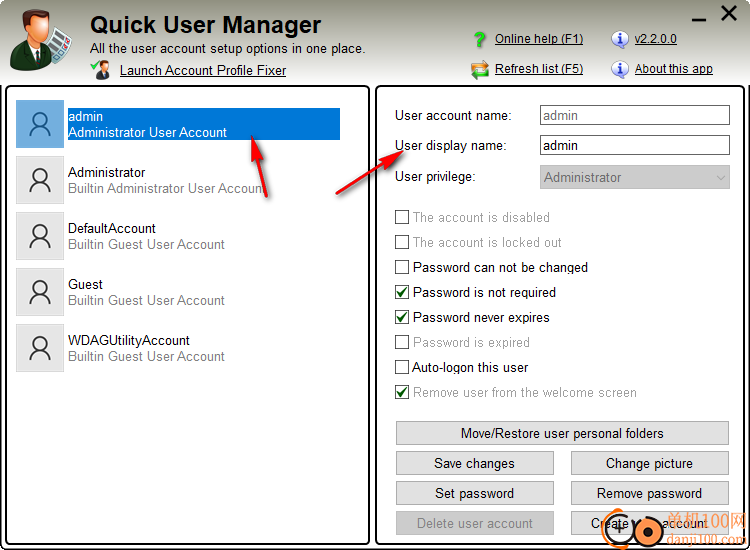Click the info icon beside v2.2.0.0
The image size is (750, 550).
click(x=619, y=39)
